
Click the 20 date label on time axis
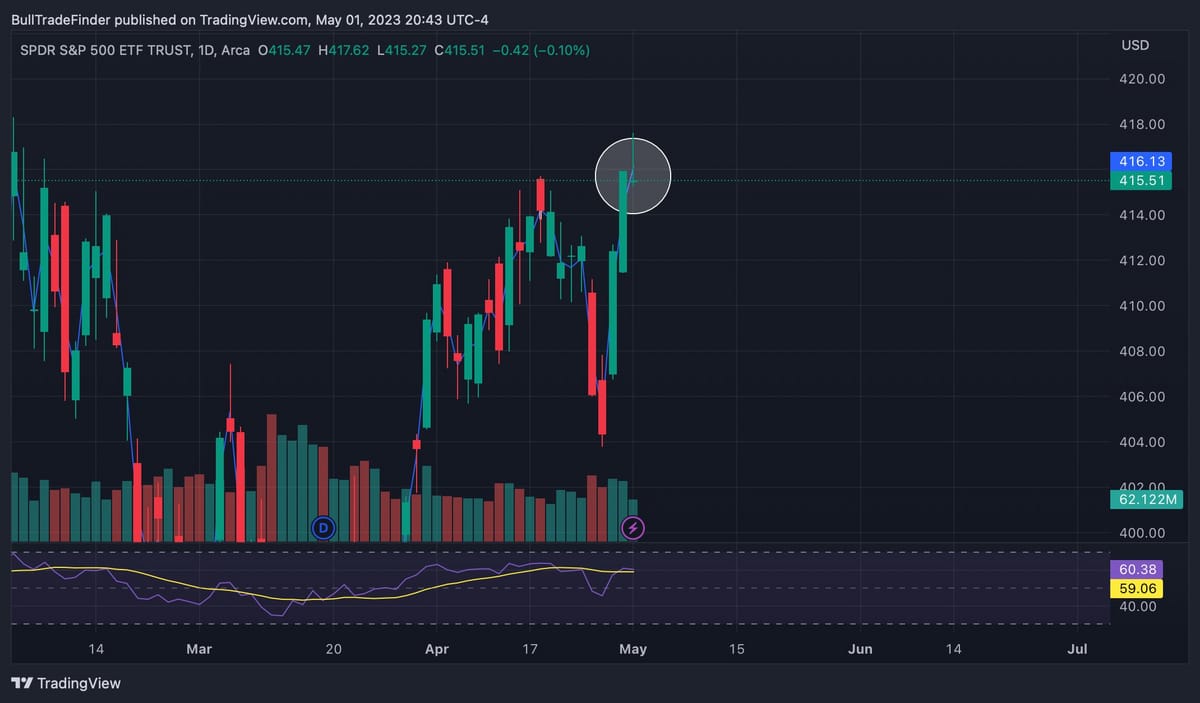tap(334, 649)
